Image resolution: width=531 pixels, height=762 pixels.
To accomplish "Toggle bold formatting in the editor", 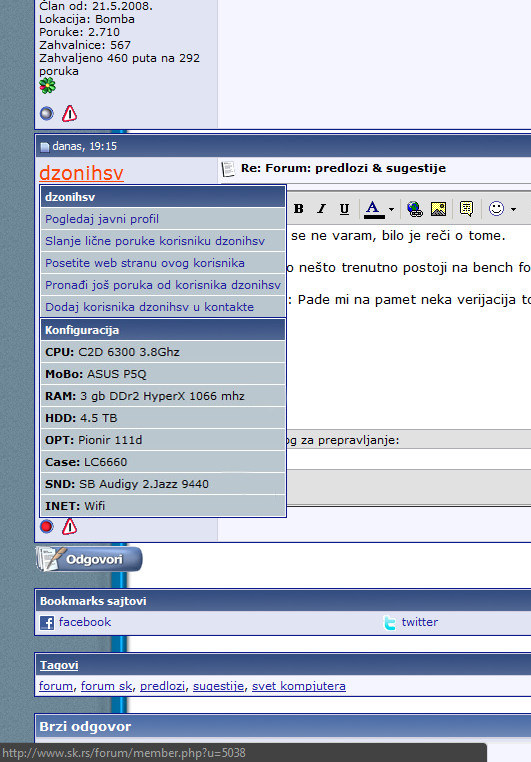I will (299, 208).
